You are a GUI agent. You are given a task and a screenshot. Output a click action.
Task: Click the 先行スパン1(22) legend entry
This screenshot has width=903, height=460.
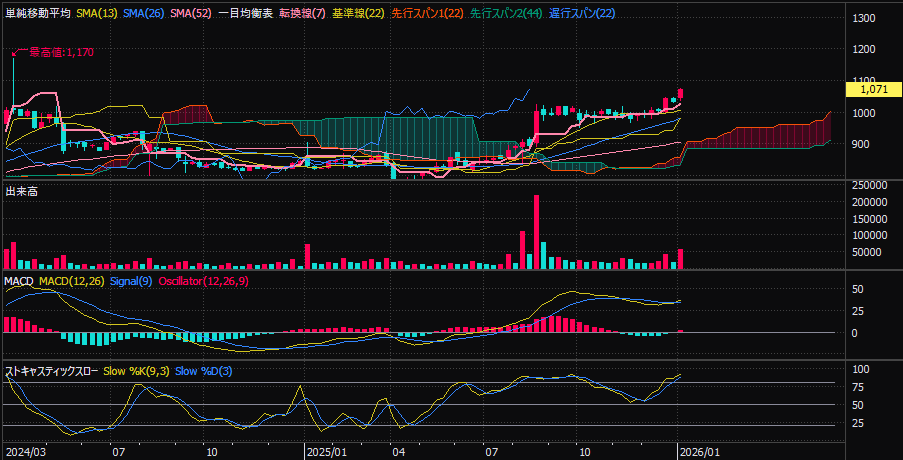point(427,14)
